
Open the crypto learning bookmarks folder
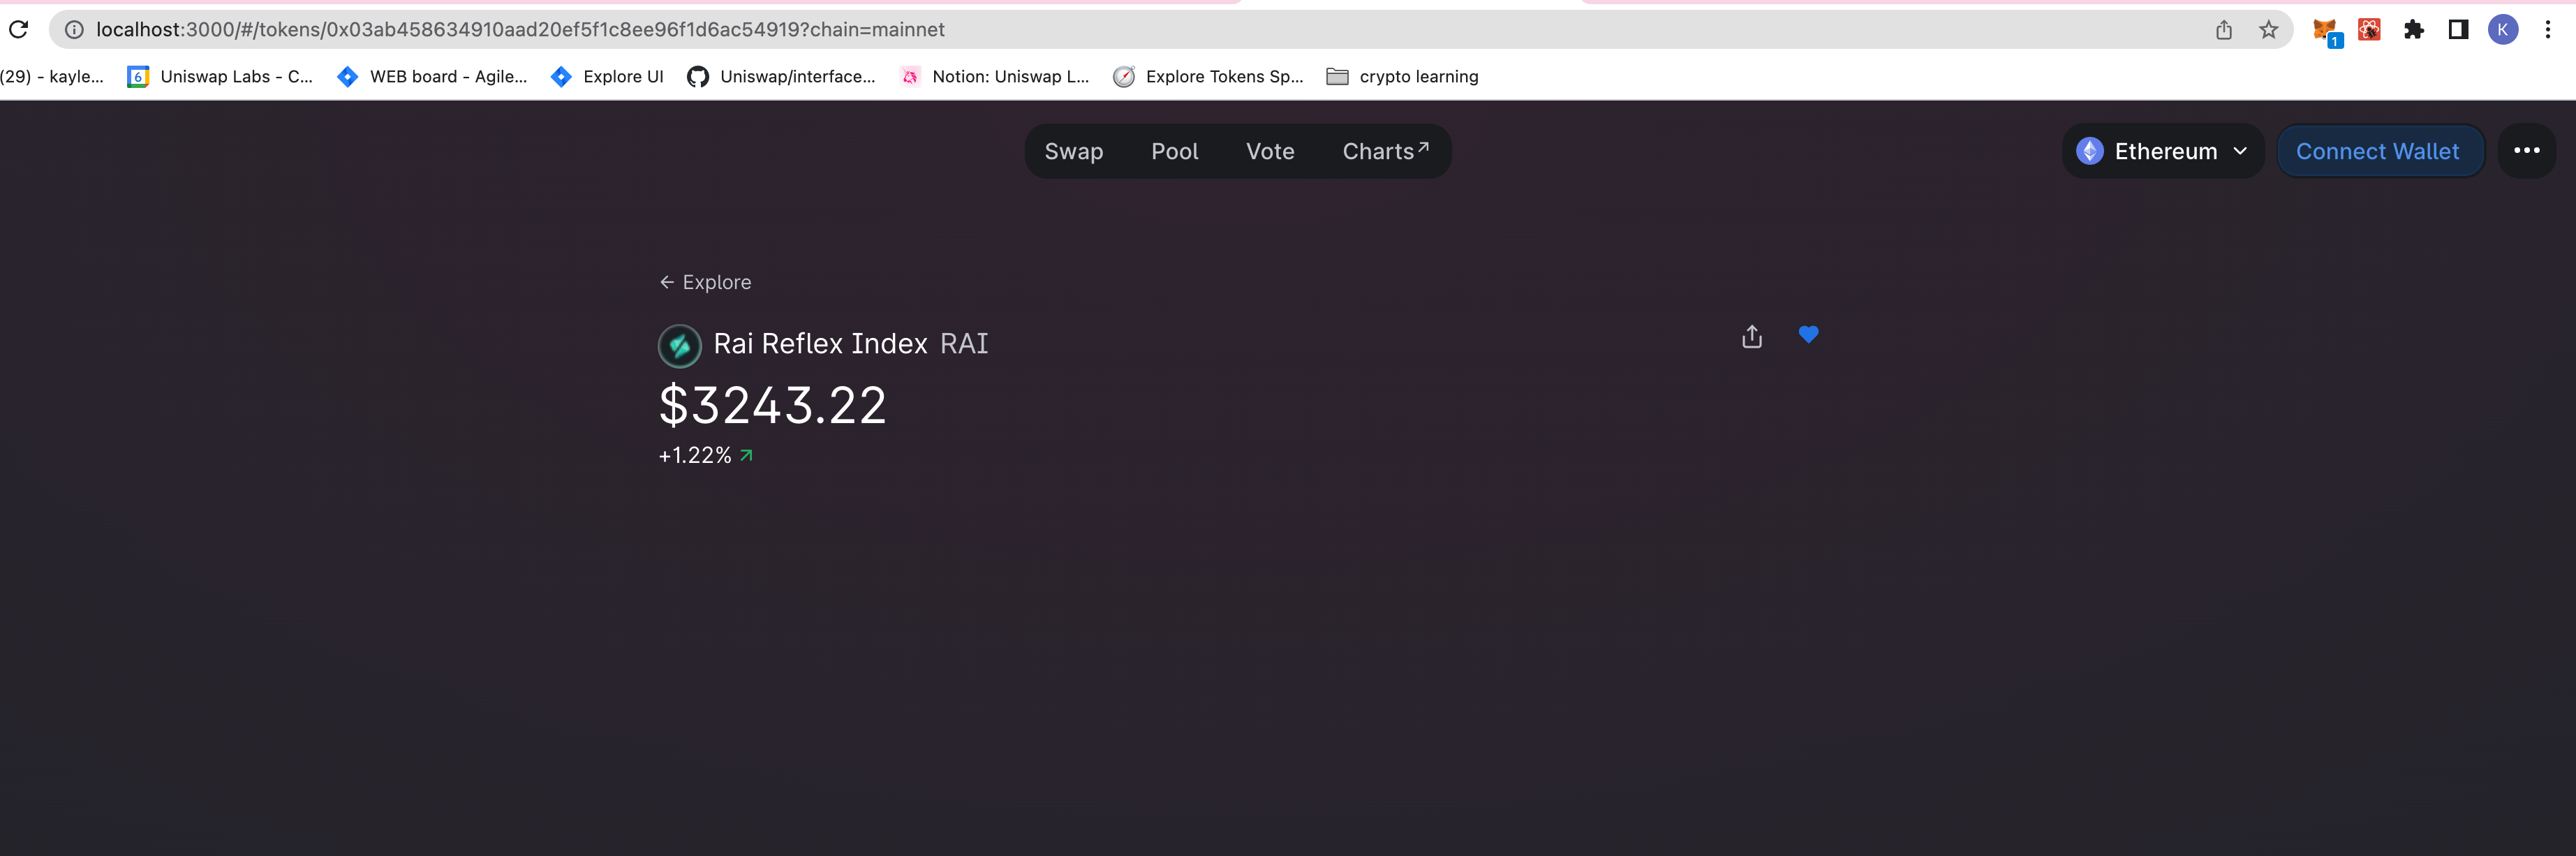(x=1402, y=77)
